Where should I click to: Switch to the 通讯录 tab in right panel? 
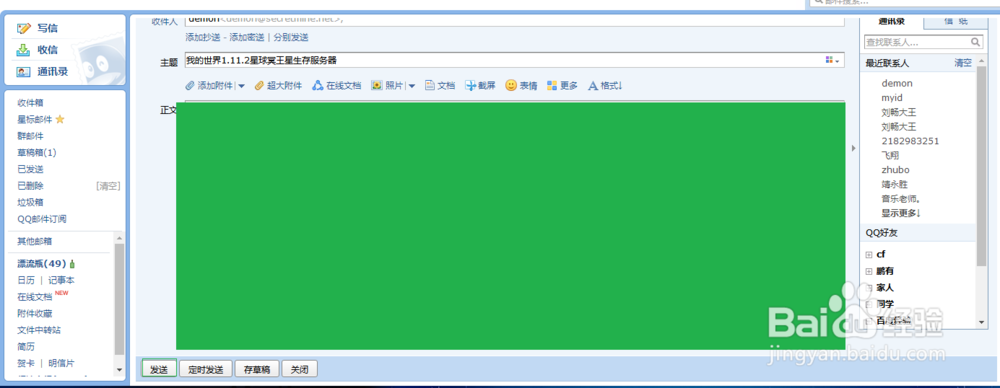pos(892,21)
